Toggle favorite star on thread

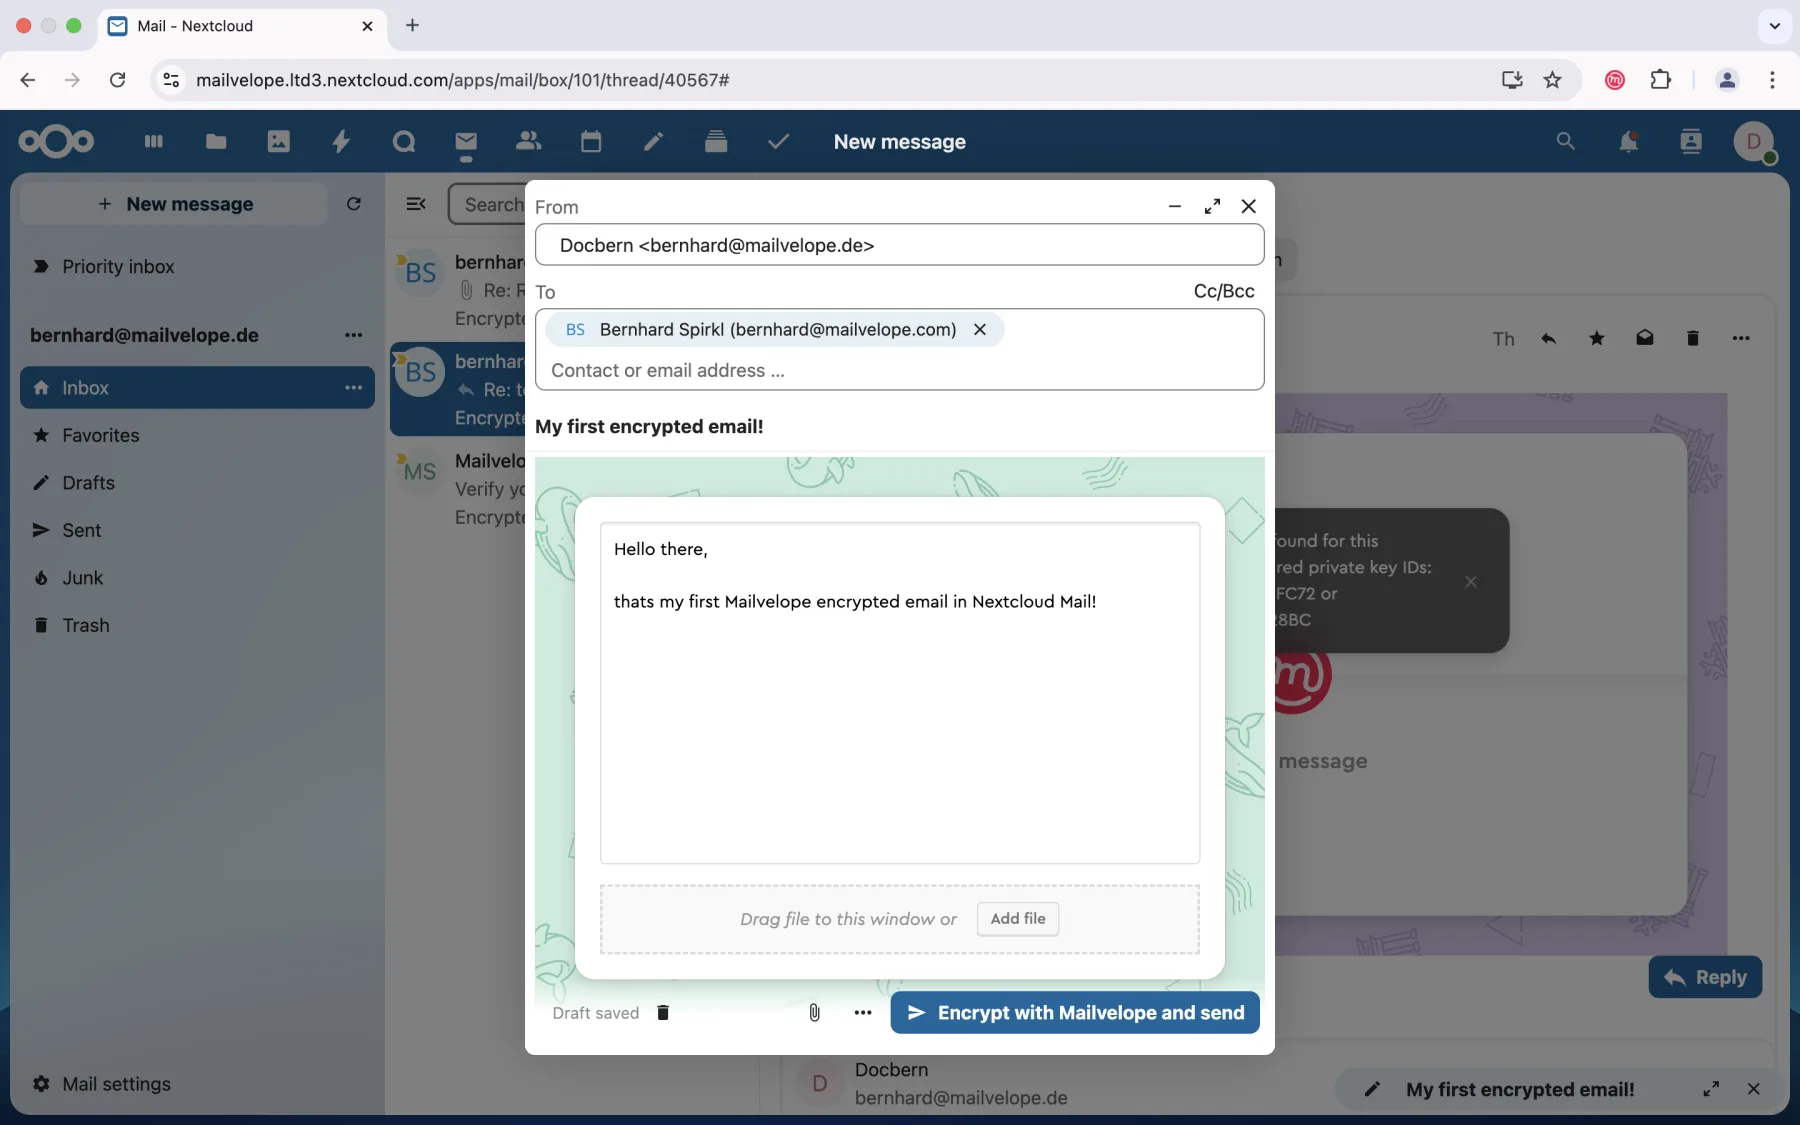click(1596, 338)
